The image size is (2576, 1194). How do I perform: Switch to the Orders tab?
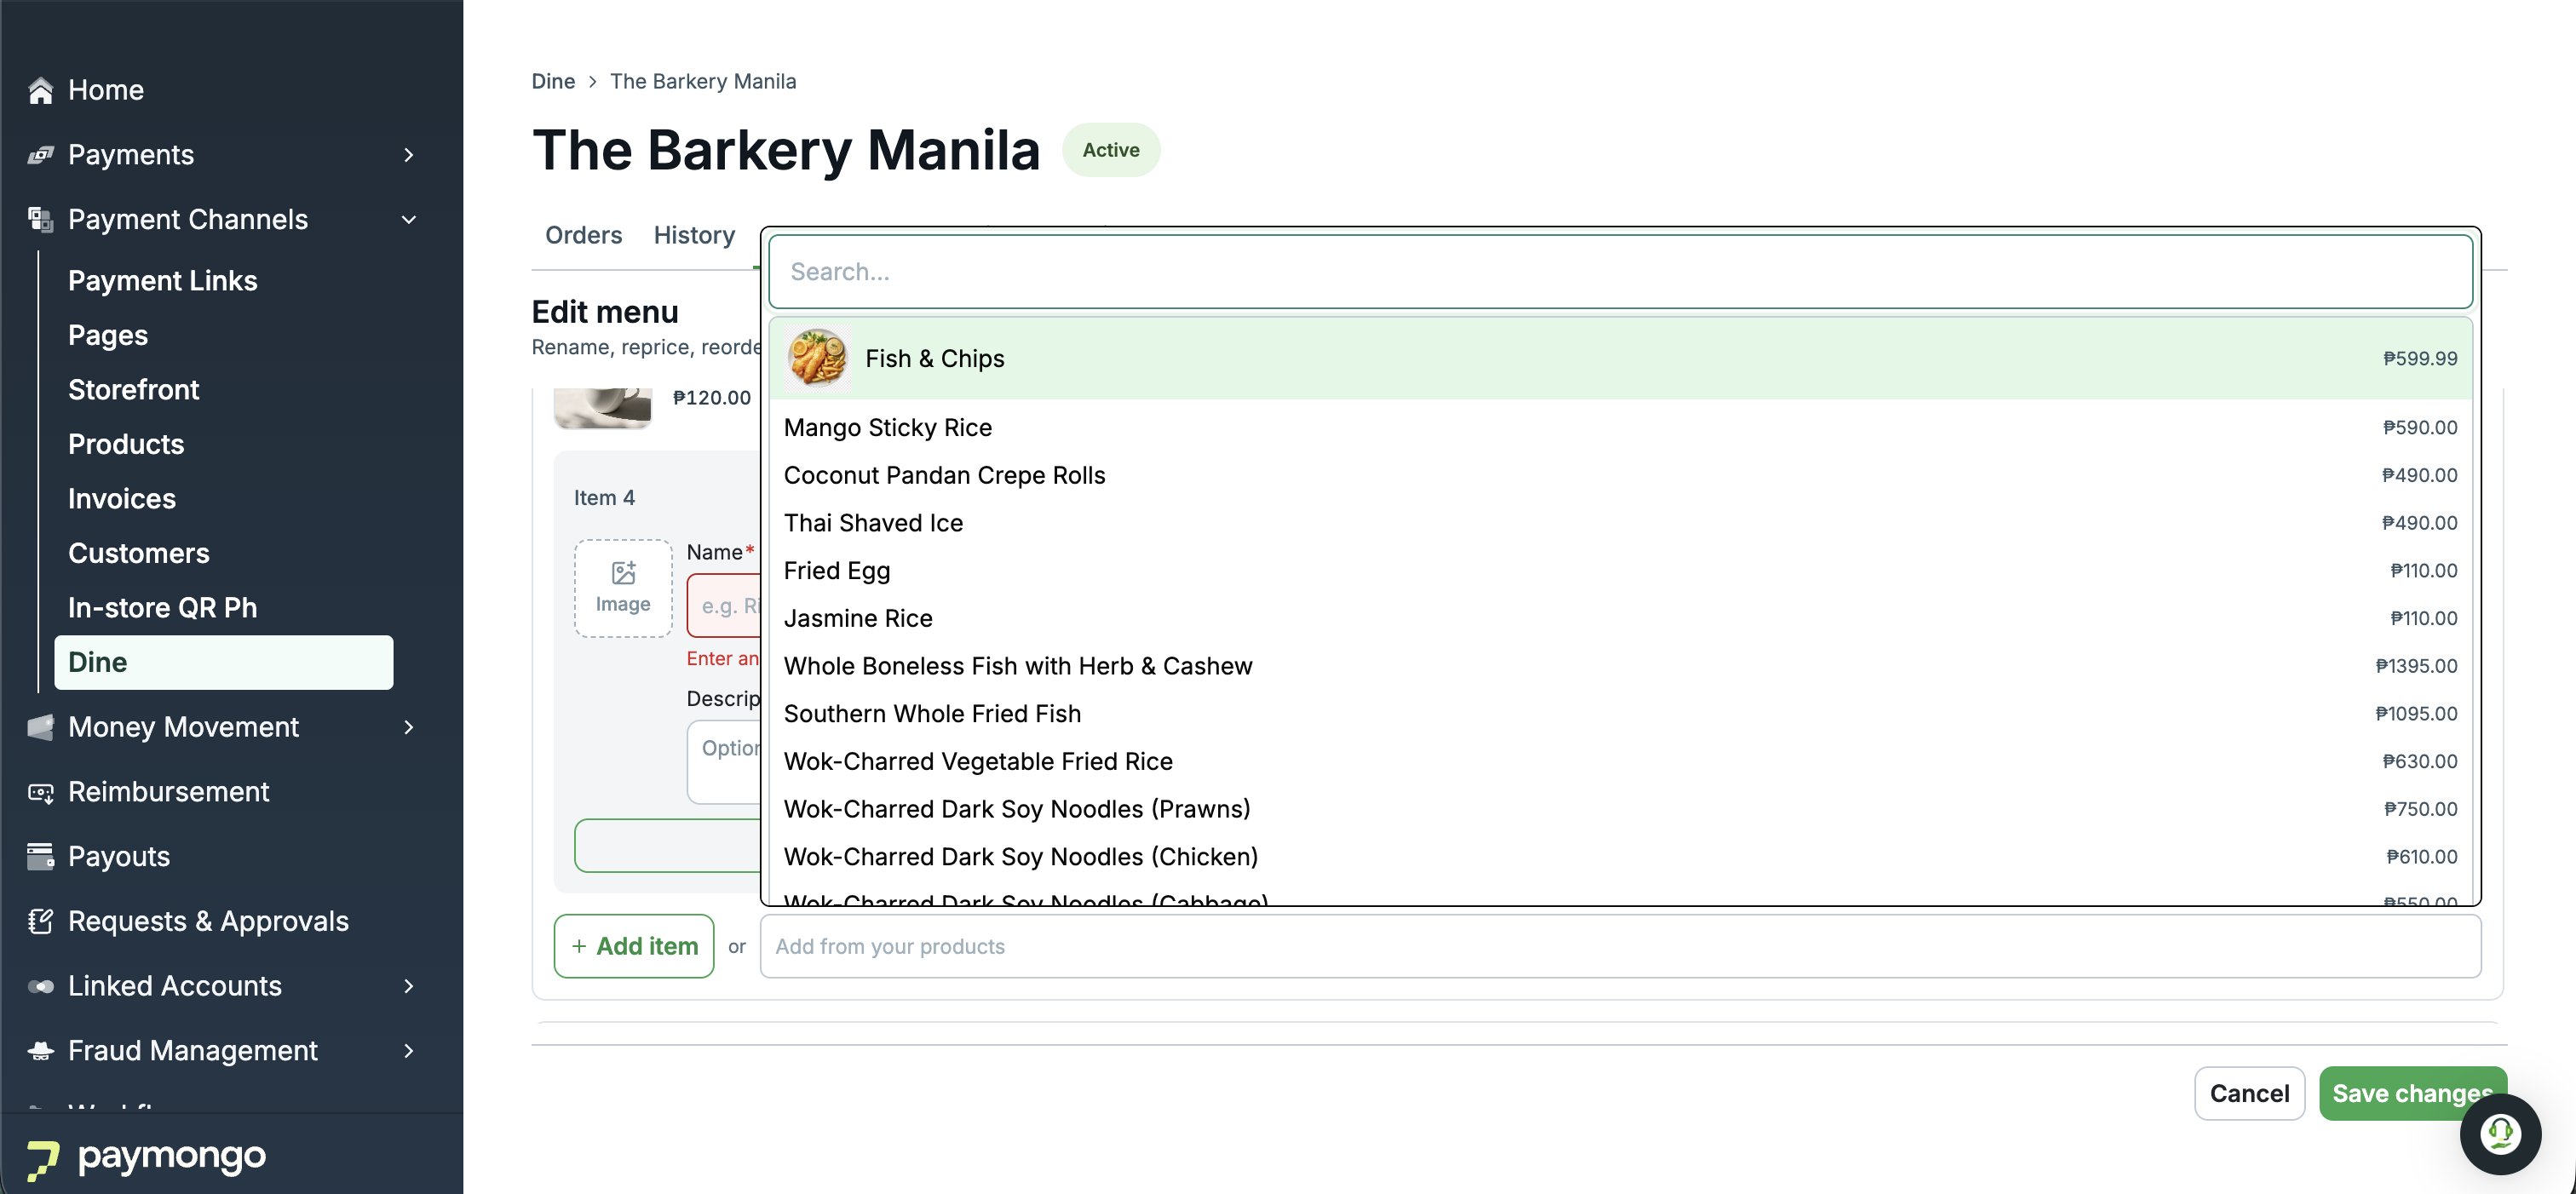(x=584, y=235)
